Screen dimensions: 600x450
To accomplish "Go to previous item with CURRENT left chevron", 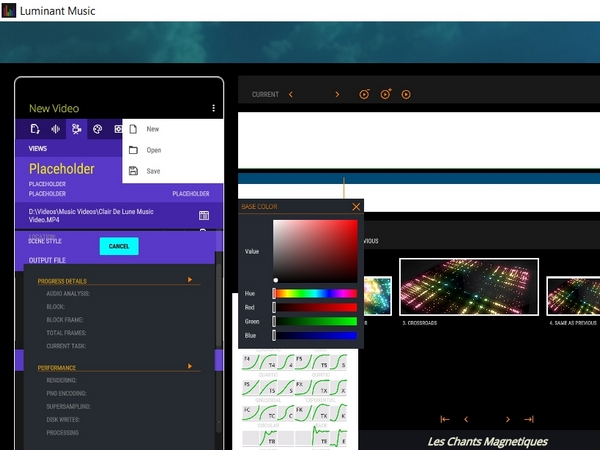I will [291, 95].
